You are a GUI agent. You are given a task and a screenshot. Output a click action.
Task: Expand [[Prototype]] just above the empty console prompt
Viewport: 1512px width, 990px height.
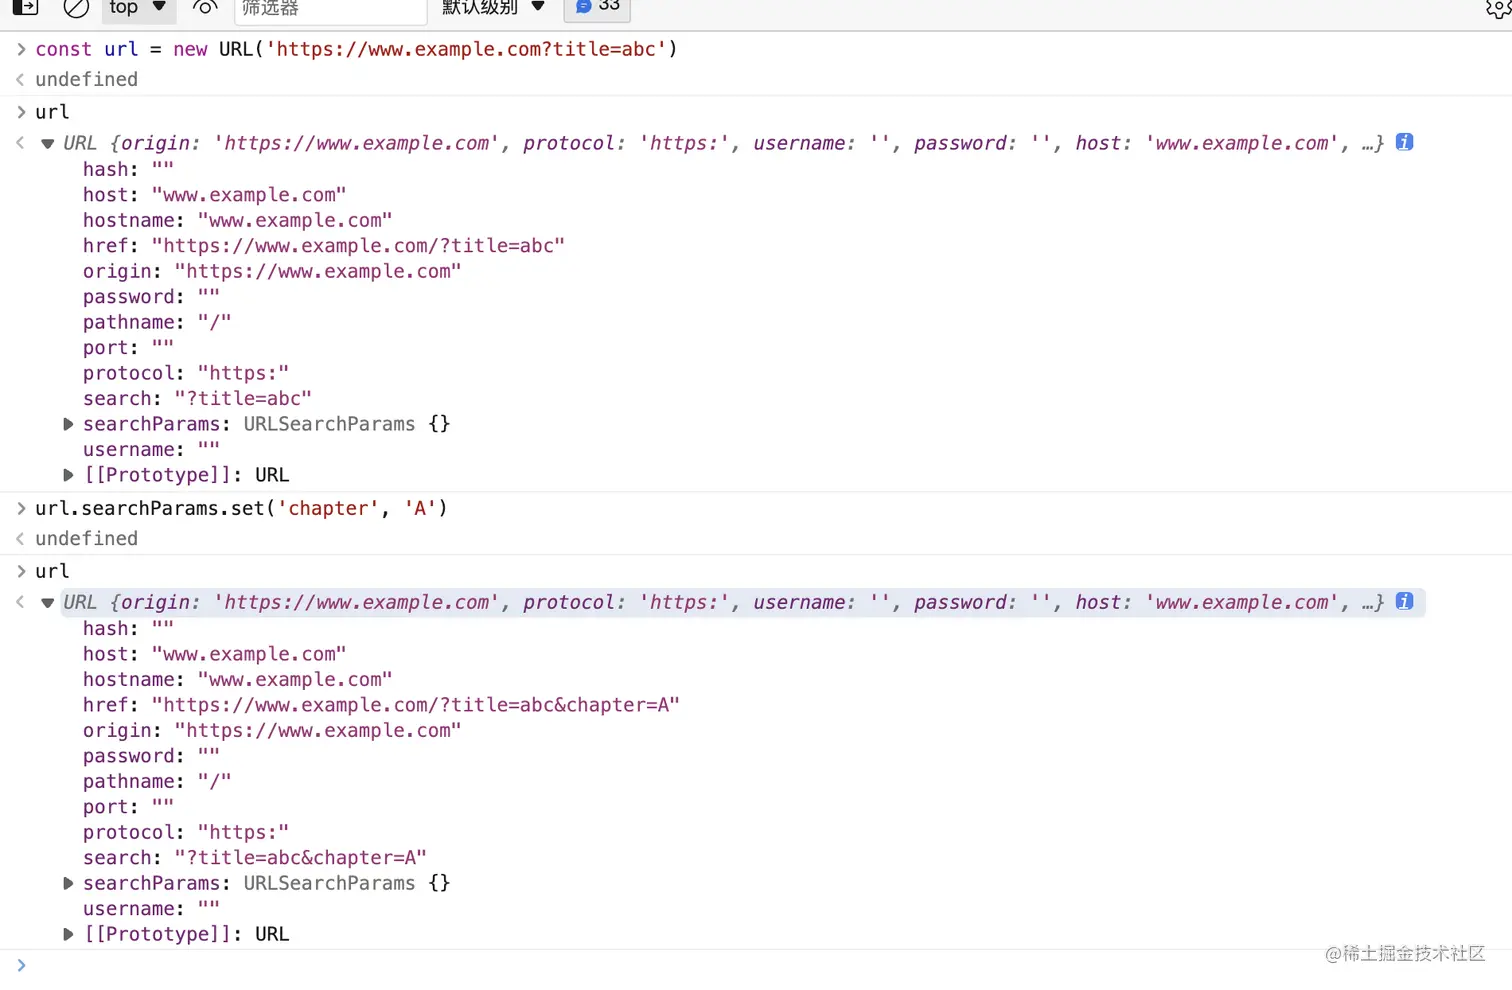pos(68,934)
